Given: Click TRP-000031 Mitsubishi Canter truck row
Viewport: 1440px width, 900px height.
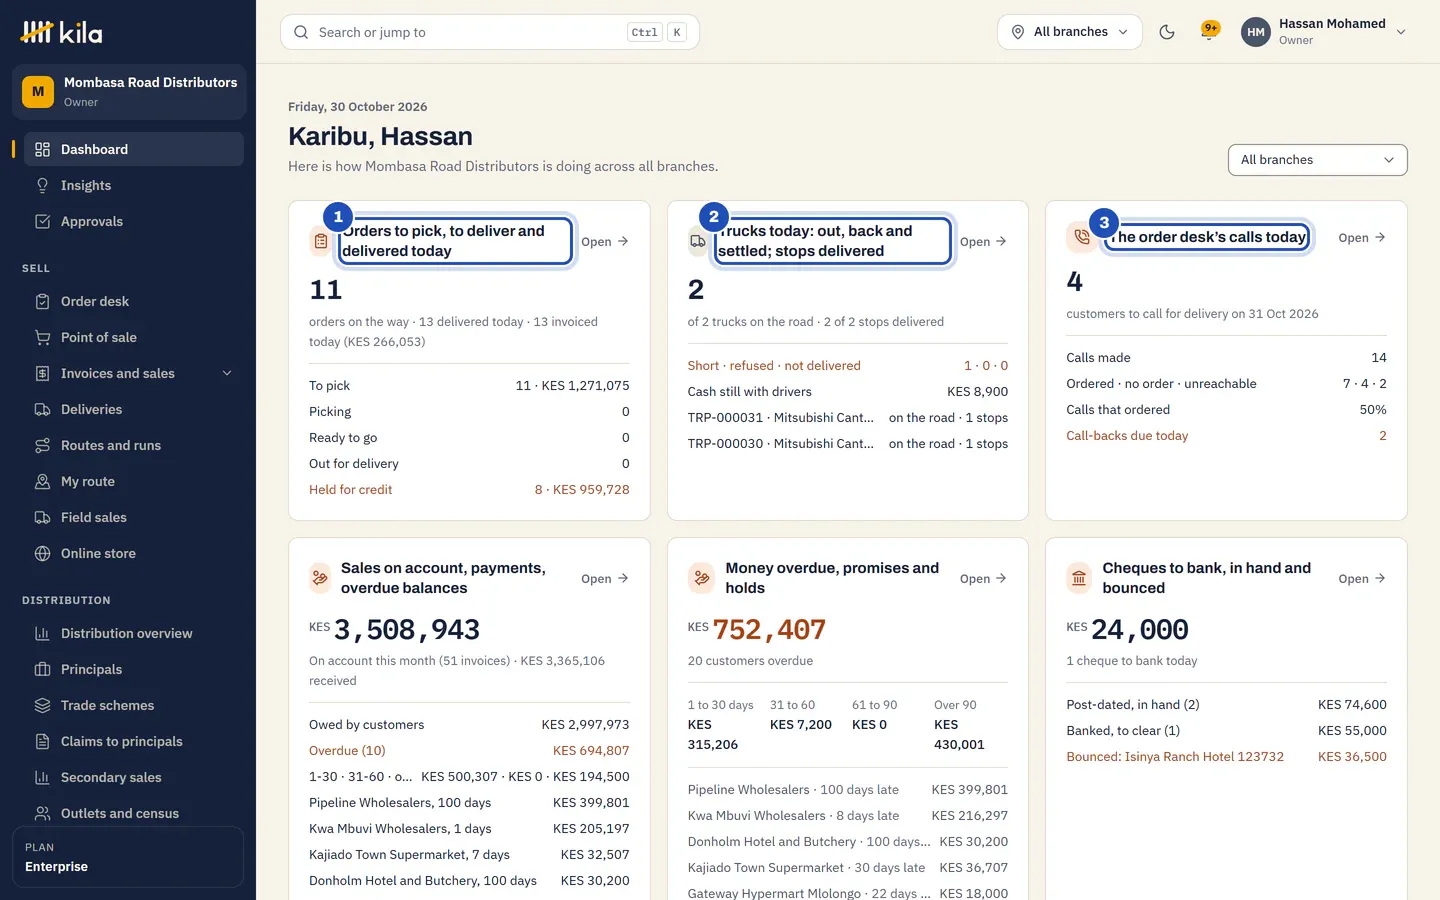Looking at the screenshot, I should coord(847,417).
